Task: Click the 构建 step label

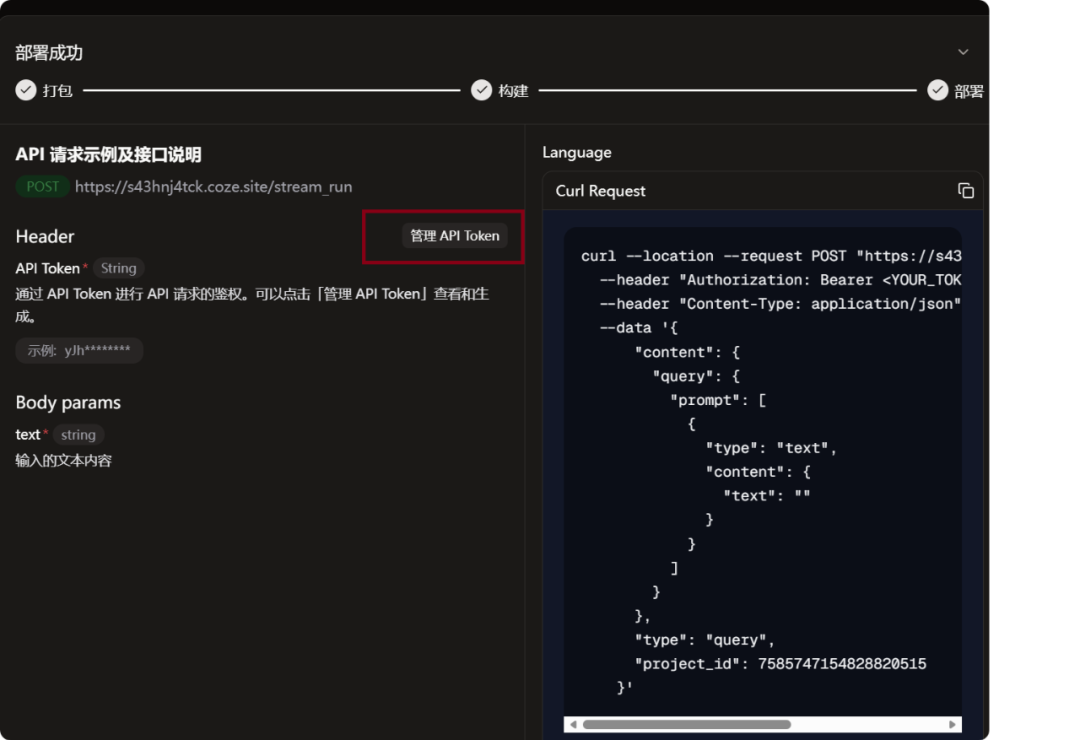Action: pyautogui.click(x=513, y=91)
